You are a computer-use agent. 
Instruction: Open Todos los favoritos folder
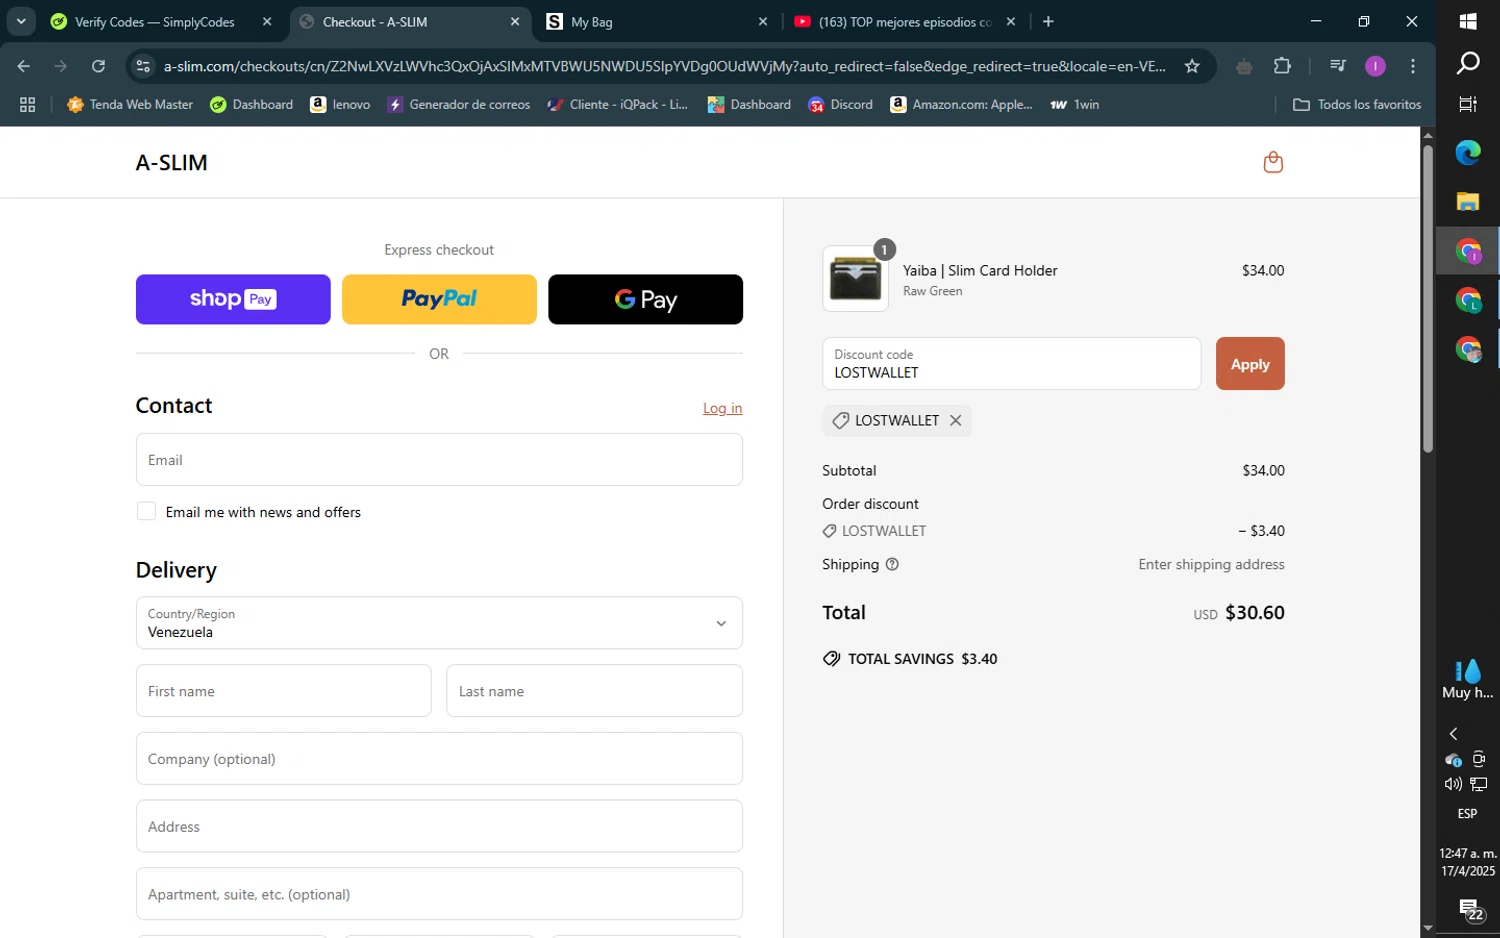(1357, 104)
